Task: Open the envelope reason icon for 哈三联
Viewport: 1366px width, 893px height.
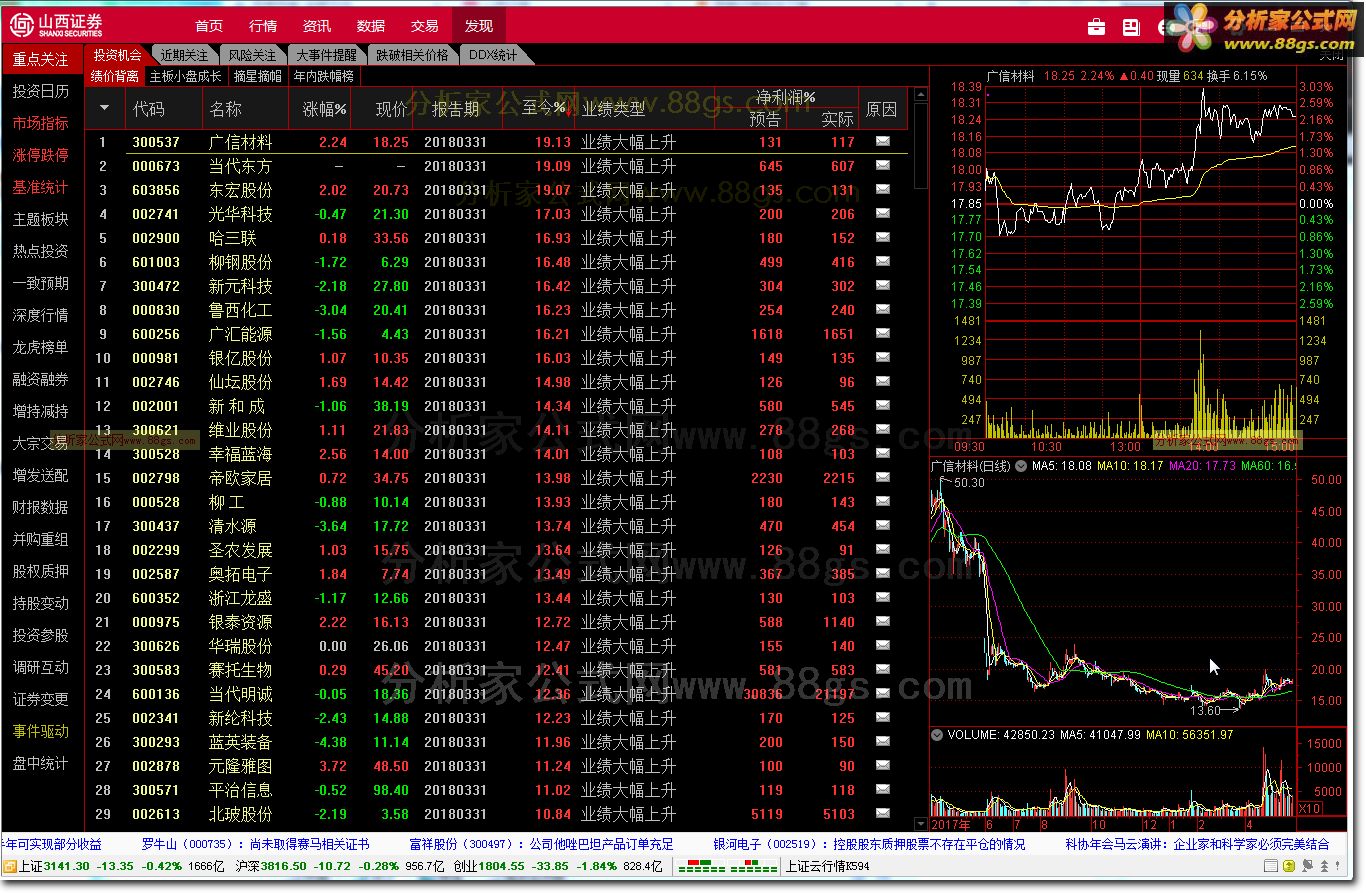Action: (882, 238)
